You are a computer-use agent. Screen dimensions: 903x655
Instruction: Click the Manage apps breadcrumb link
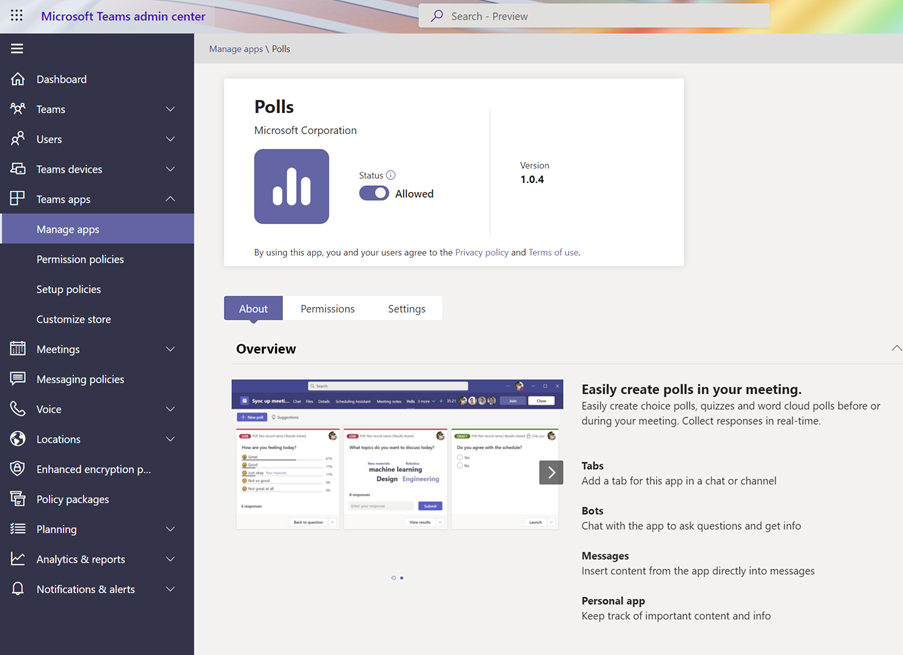[x=236, y=49]
